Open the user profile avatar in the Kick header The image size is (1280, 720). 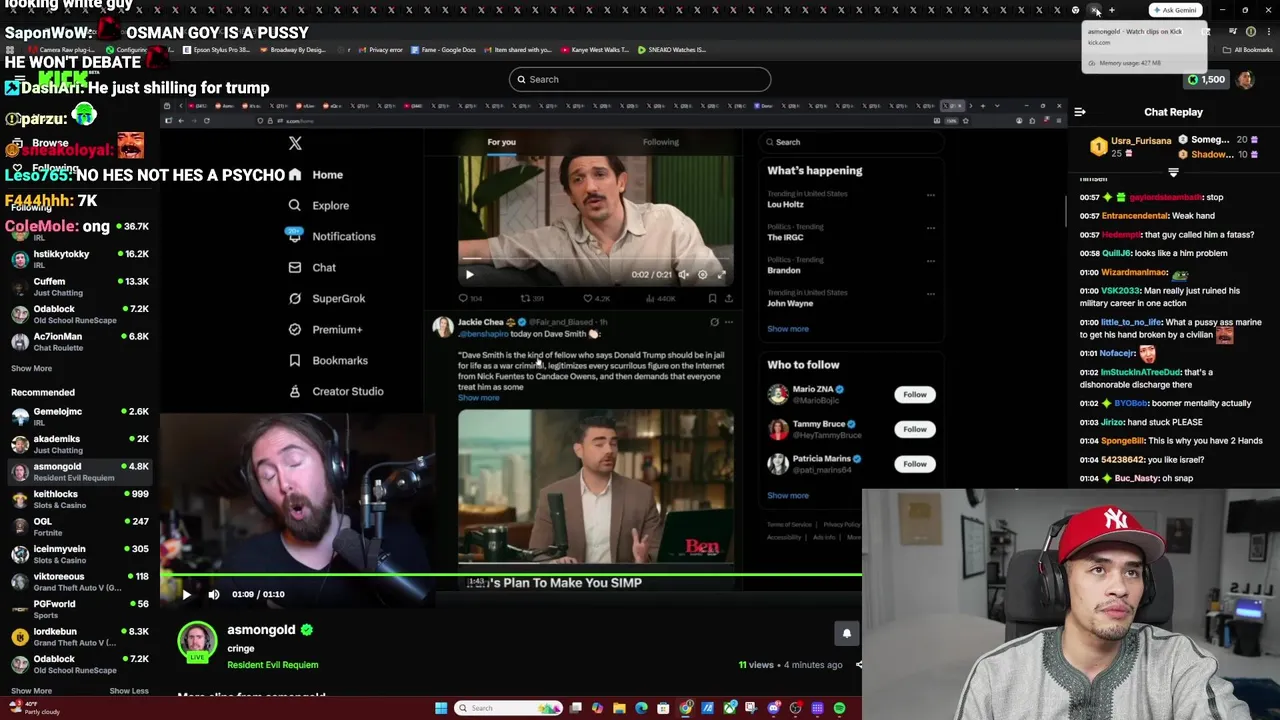[x=1246, y=79]
